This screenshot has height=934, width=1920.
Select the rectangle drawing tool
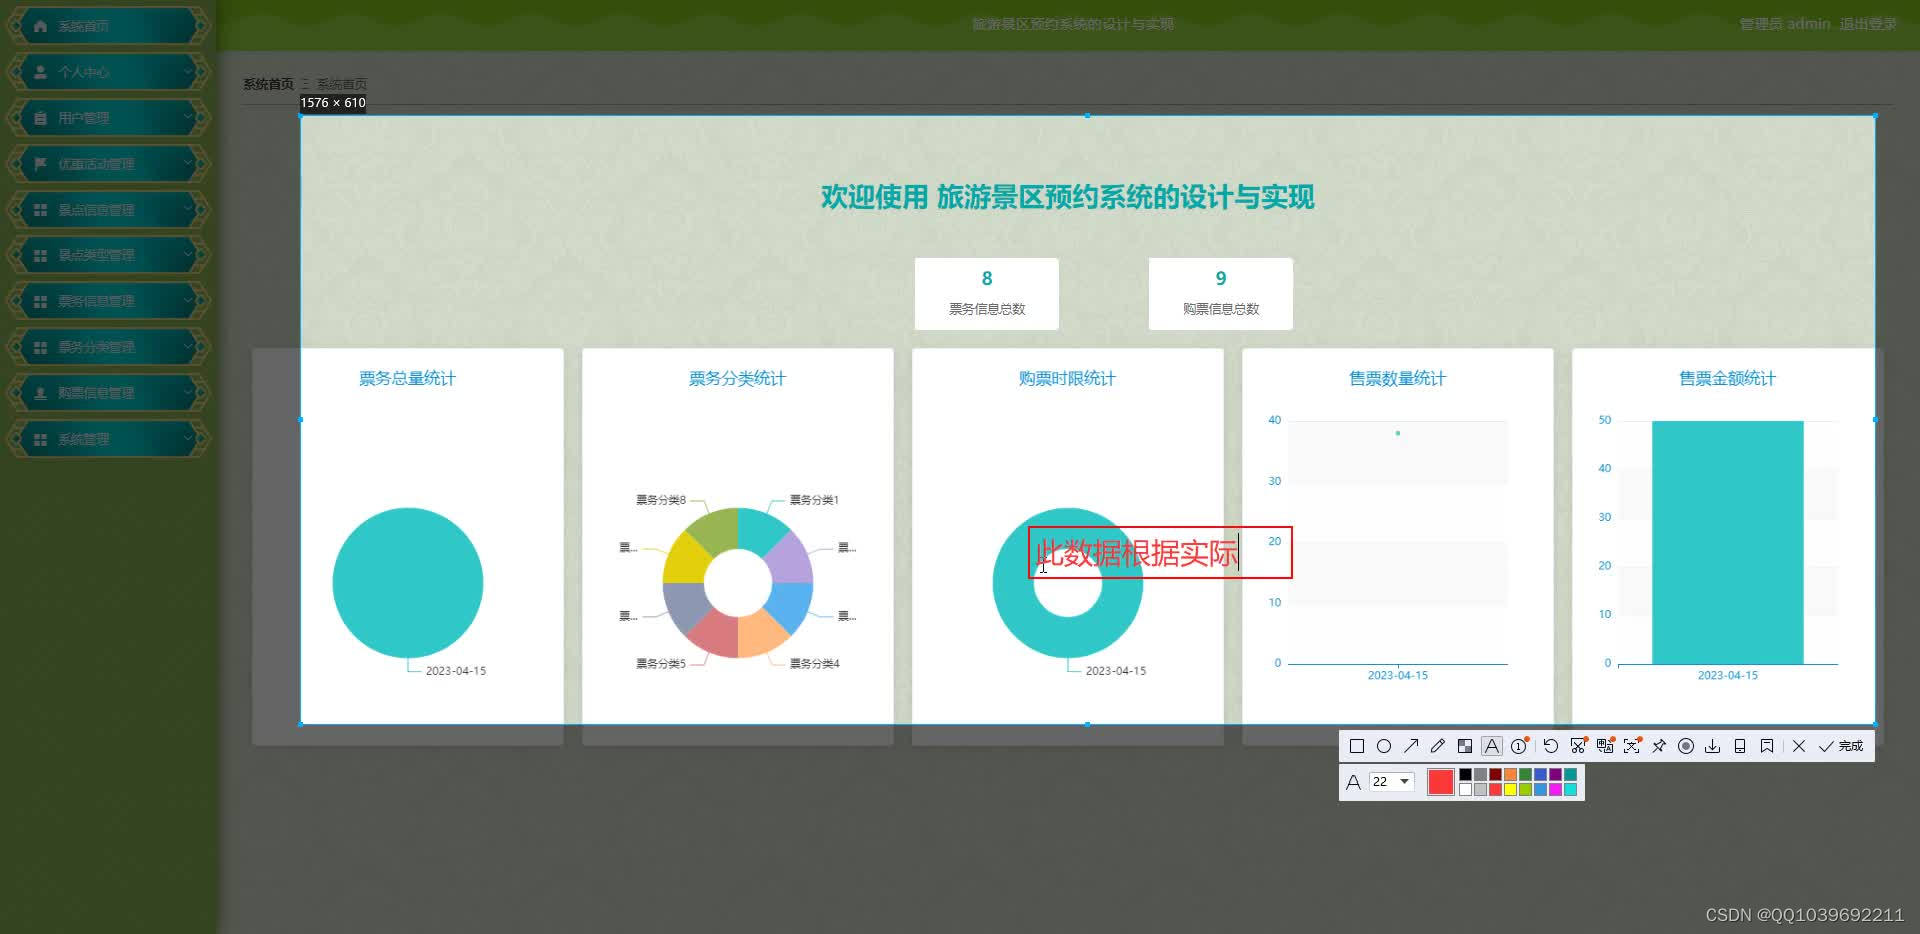click(1357, 746)
